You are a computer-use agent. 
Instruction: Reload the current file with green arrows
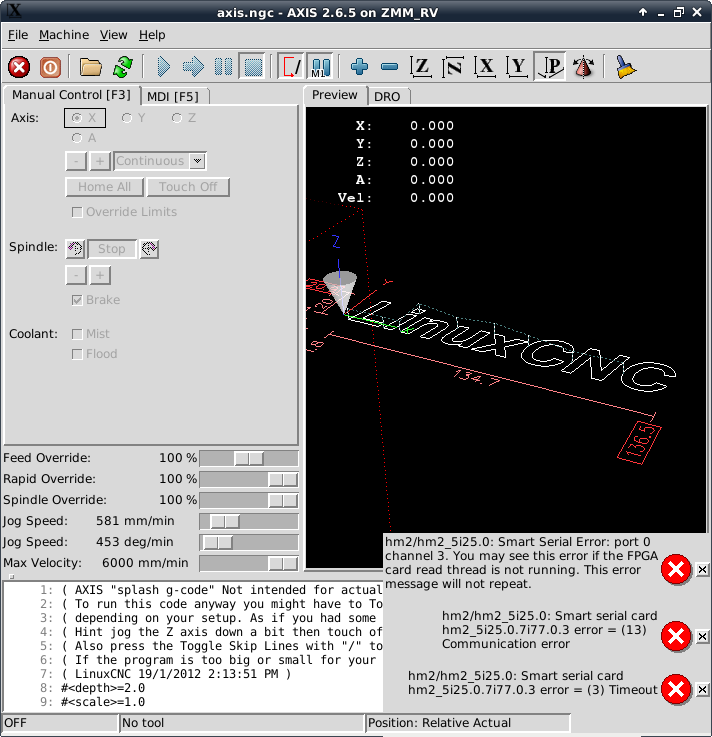tap(123, 67)
